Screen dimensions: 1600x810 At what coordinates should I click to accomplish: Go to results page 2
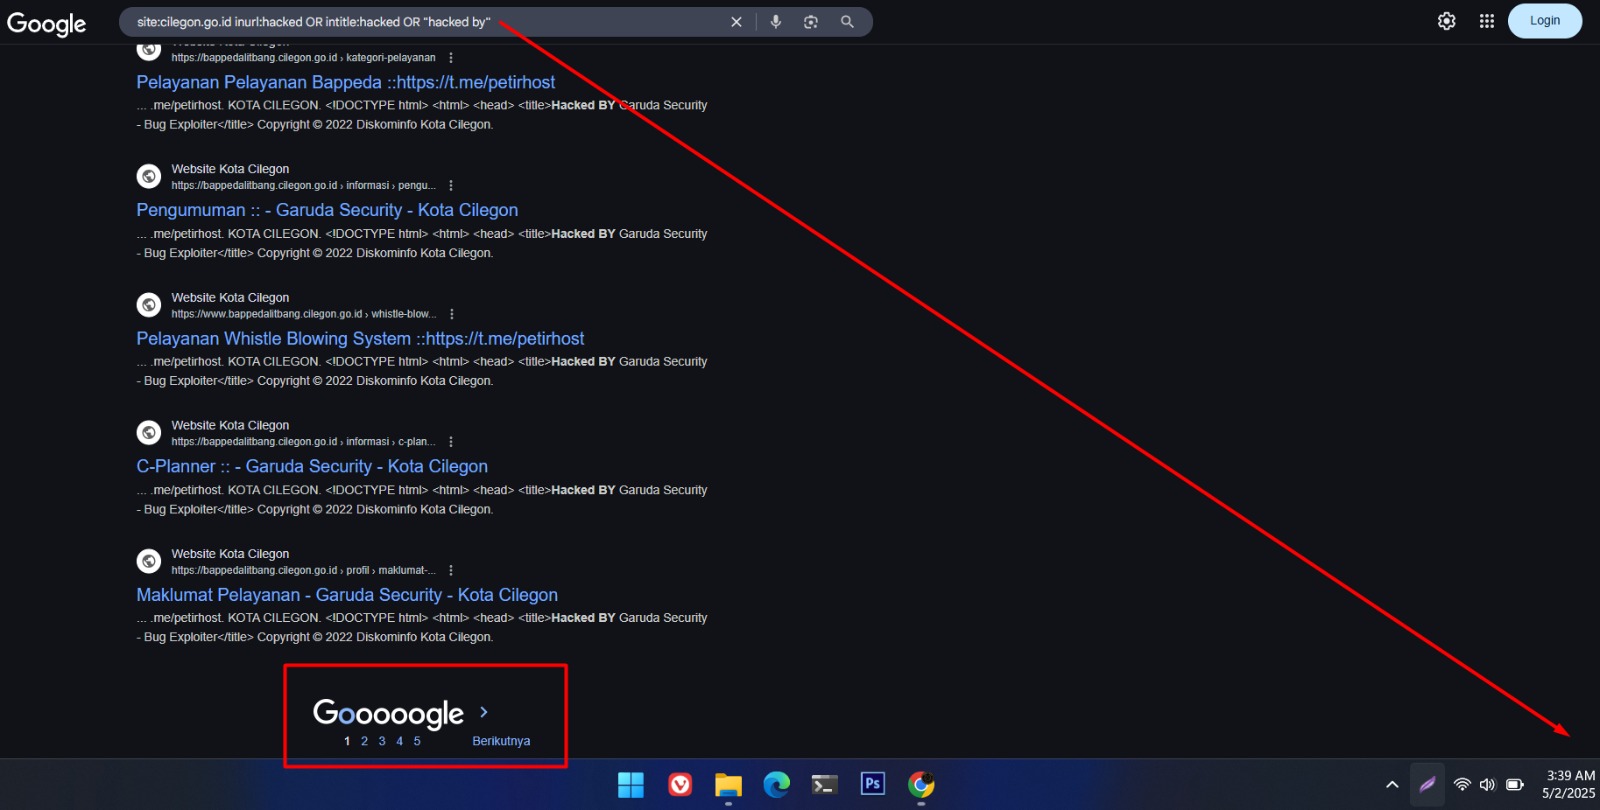(364, 741)
